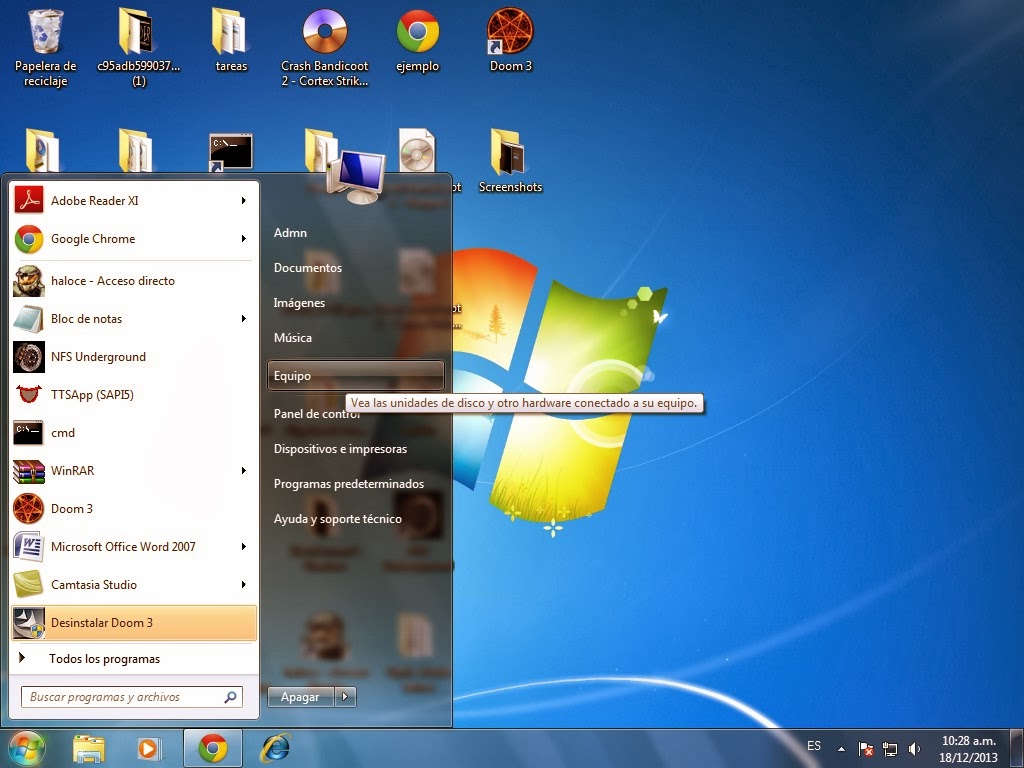
Task: Open Adobe Reader XI from Start menu
Action: (134, 200)
